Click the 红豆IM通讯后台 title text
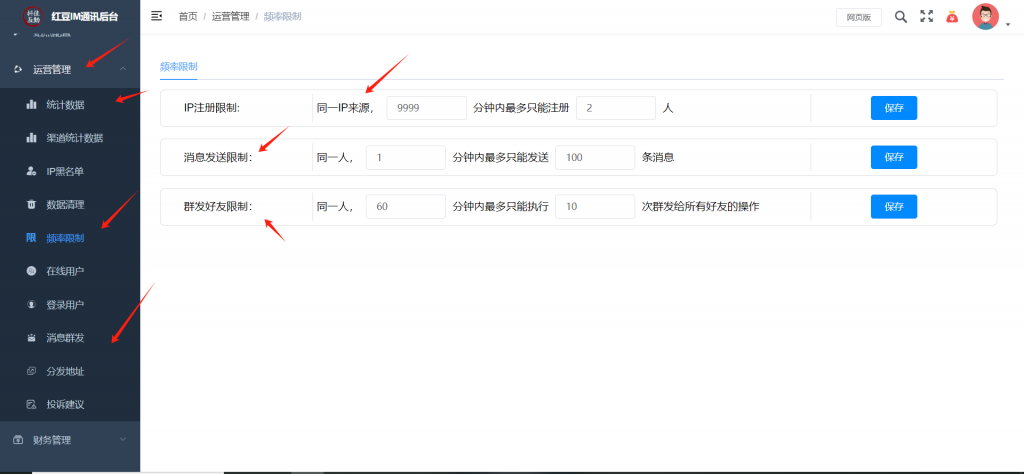 pos(84,16)
